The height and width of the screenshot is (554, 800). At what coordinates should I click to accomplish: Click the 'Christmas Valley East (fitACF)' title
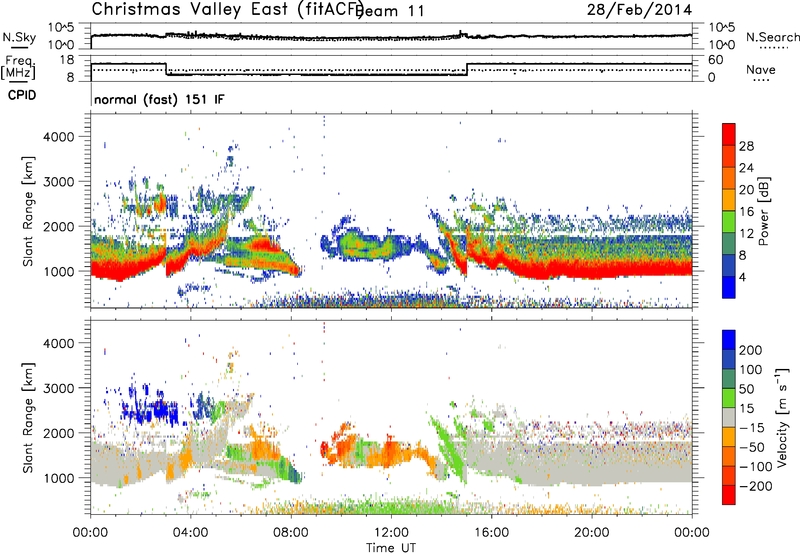point(228,10)
